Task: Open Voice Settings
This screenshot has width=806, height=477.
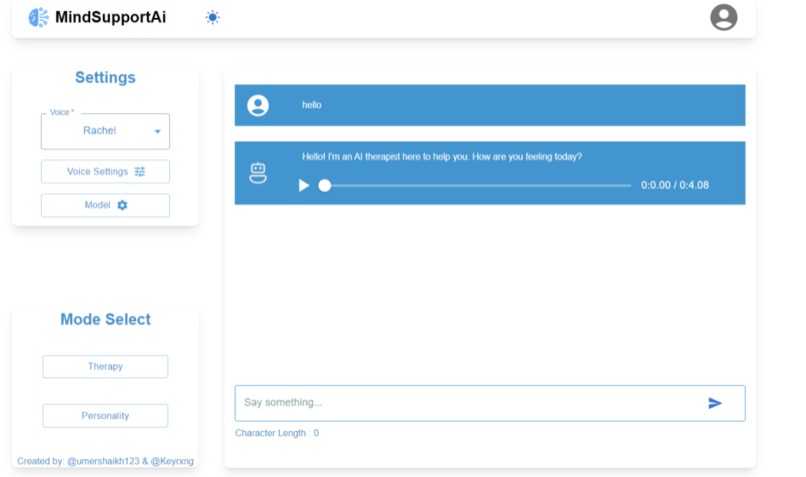Action: point(105,172)
